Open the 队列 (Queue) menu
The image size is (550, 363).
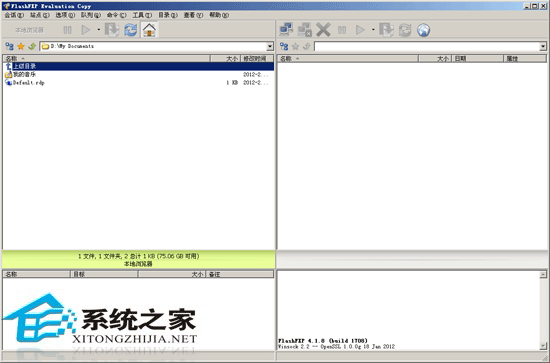91,15
